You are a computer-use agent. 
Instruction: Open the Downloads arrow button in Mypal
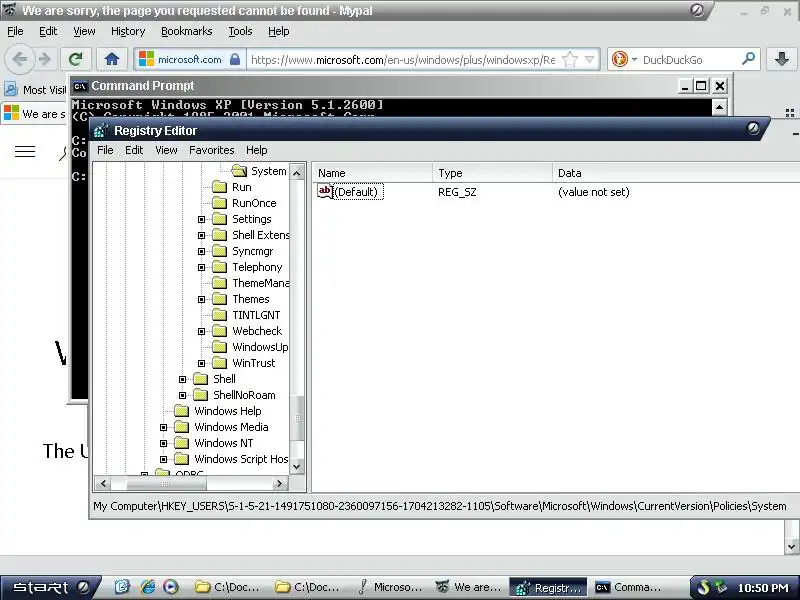coord(782,60)
